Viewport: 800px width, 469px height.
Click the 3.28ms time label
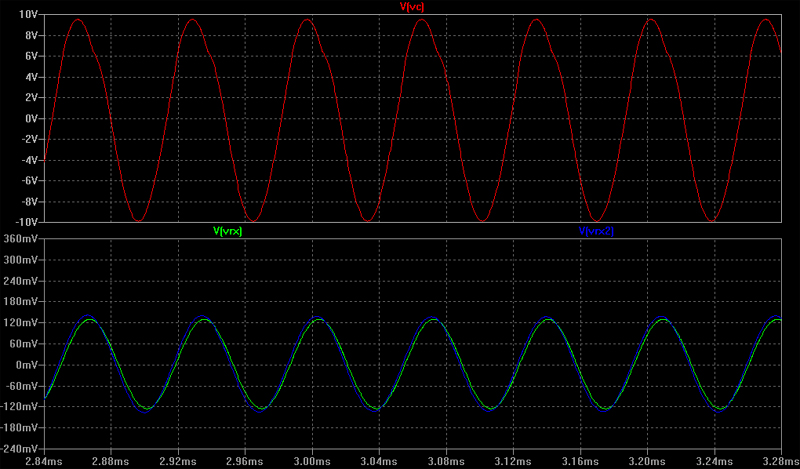[x=781, y=462]
